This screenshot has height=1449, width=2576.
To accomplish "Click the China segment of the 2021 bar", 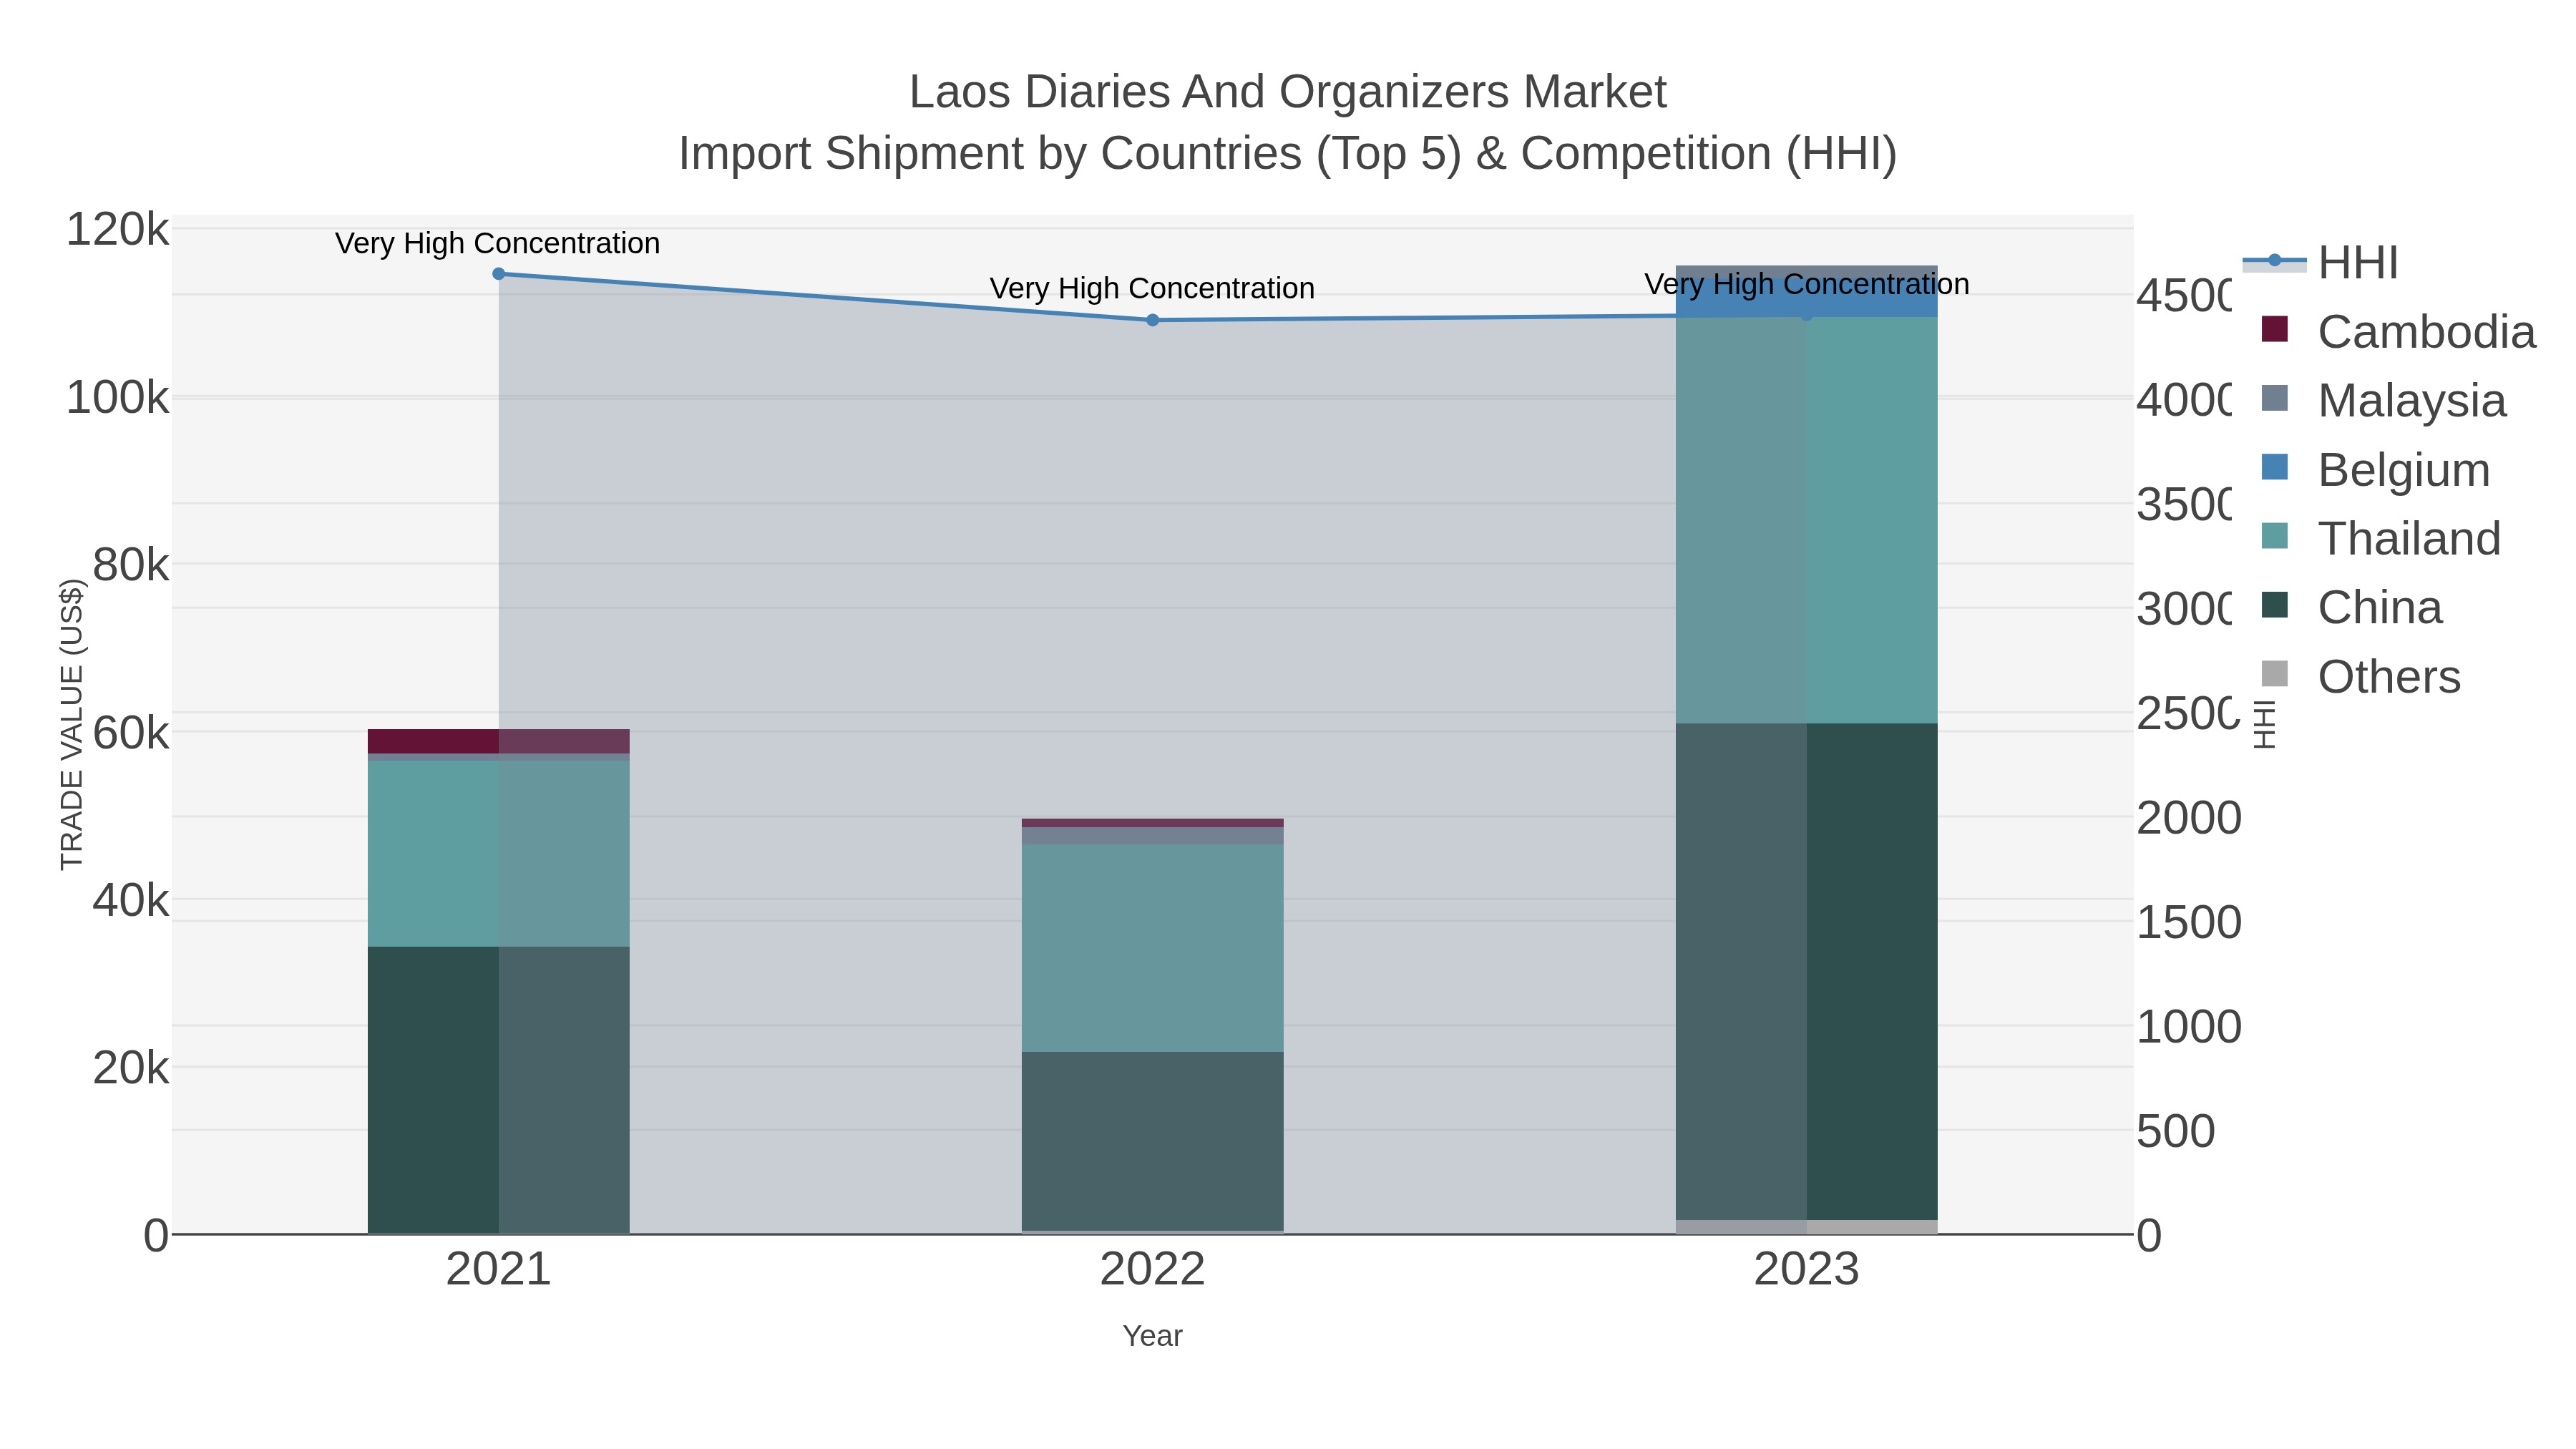I will click(499, 1090).
